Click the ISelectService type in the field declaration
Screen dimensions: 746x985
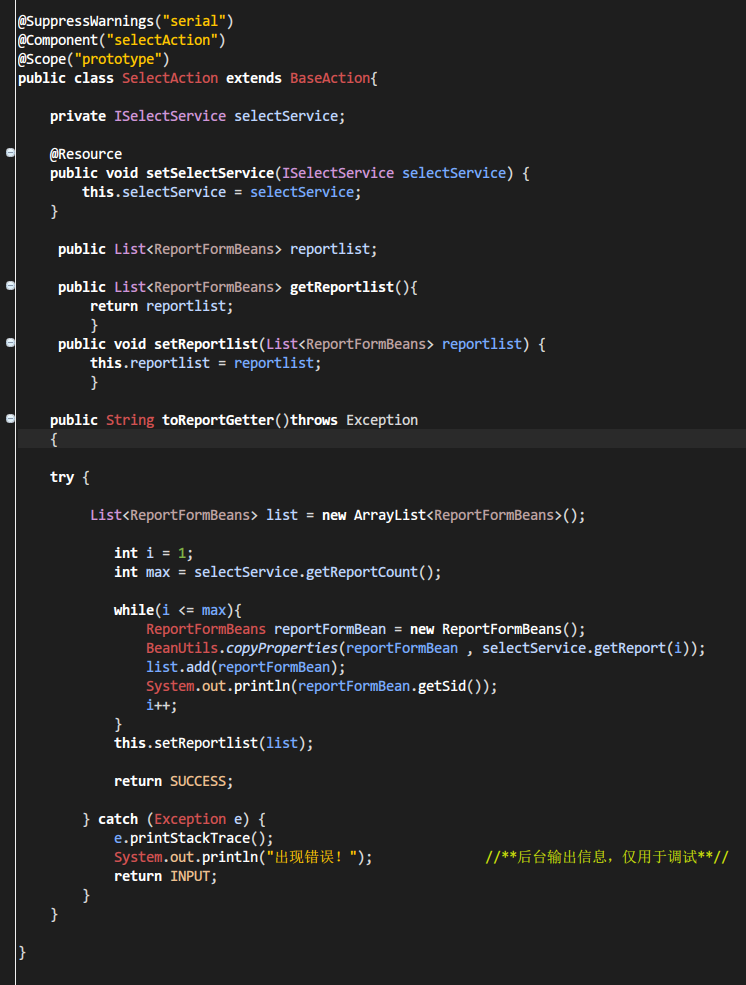point(170,116)
